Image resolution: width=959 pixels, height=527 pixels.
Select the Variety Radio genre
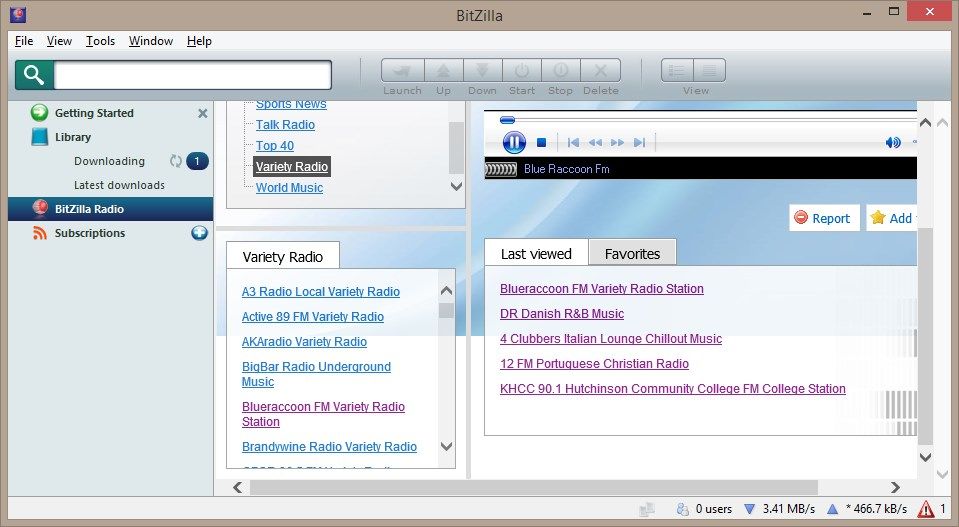pyautogui.click(x=292, y=166)
